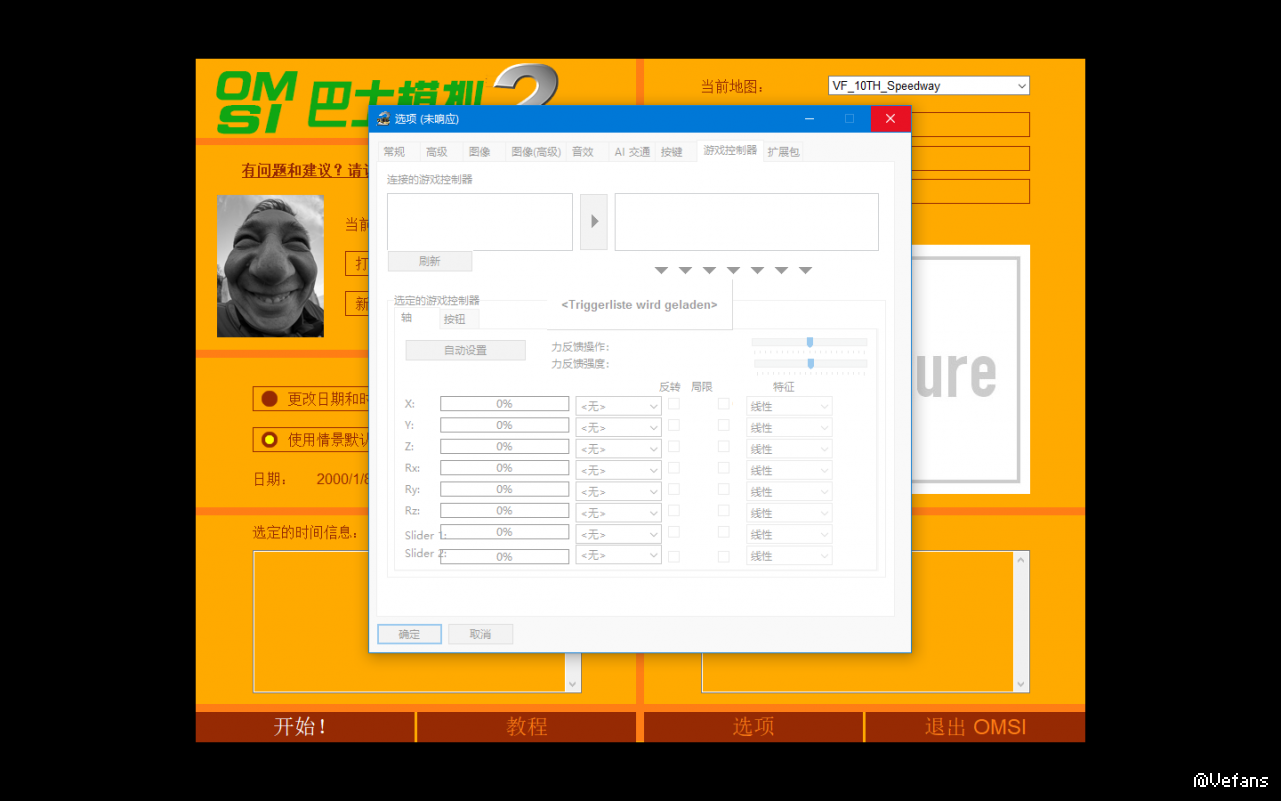1281x801 pixels.
Task: Open the <无> assignment dropdown for X axis
Action: click(618, 406)
